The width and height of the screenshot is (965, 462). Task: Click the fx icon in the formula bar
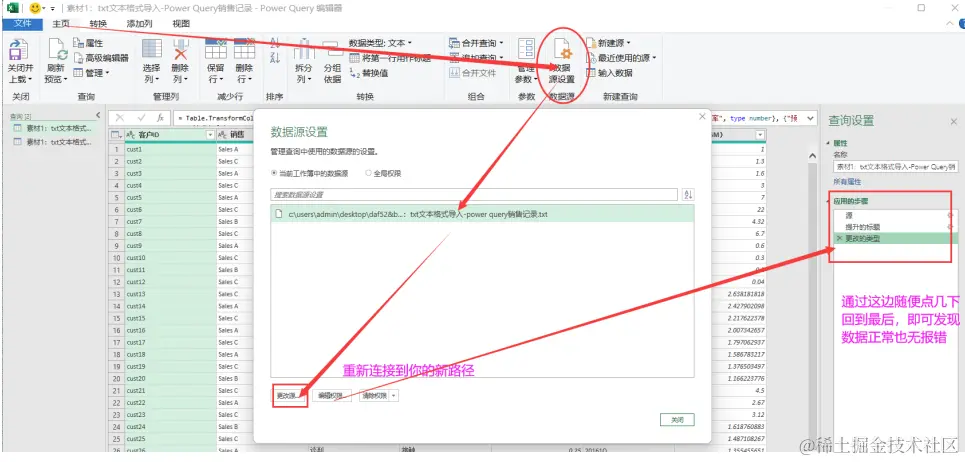click(x=159, y=117)
